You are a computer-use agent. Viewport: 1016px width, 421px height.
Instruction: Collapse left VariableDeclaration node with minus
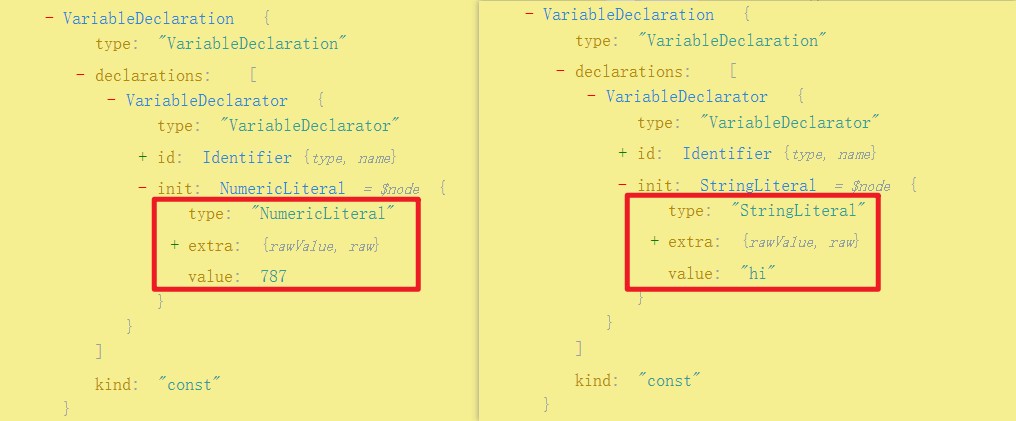(49, 17)
